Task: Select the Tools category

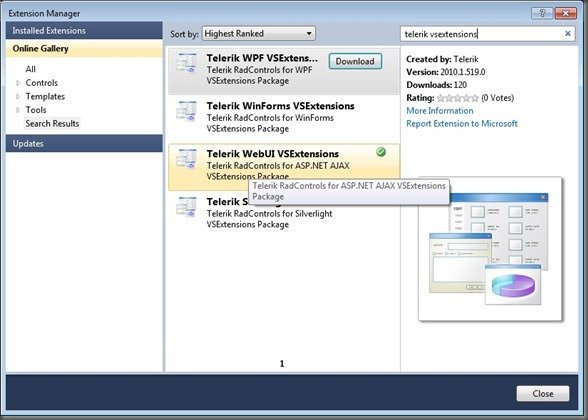Action: coord(36,110)
